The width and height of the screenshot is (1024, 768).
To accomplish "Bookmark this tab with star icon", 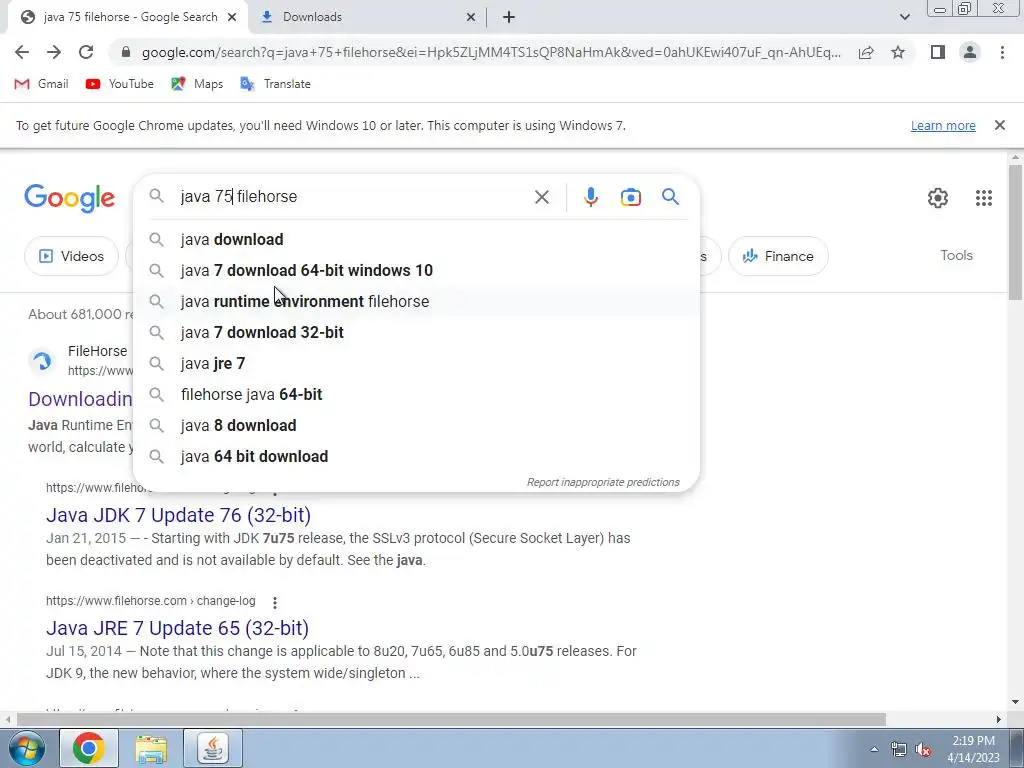I will tap(898, 52).
